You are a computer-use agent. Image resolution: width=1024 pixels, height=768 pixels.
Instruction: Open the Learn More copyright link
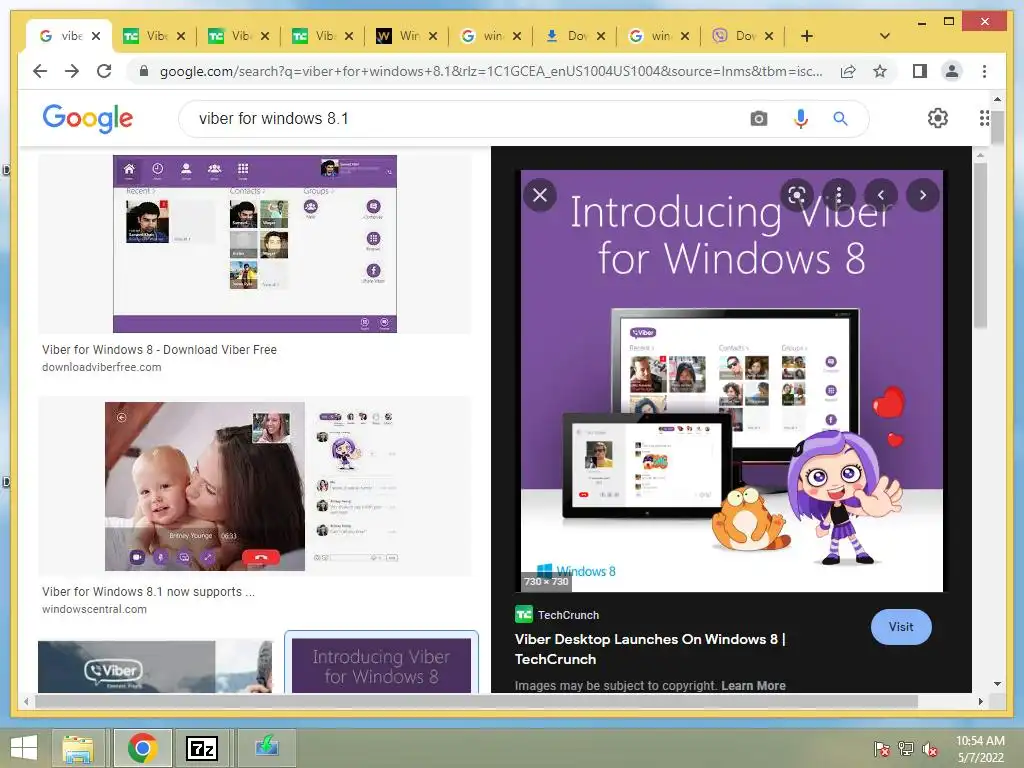coord(753,686)
